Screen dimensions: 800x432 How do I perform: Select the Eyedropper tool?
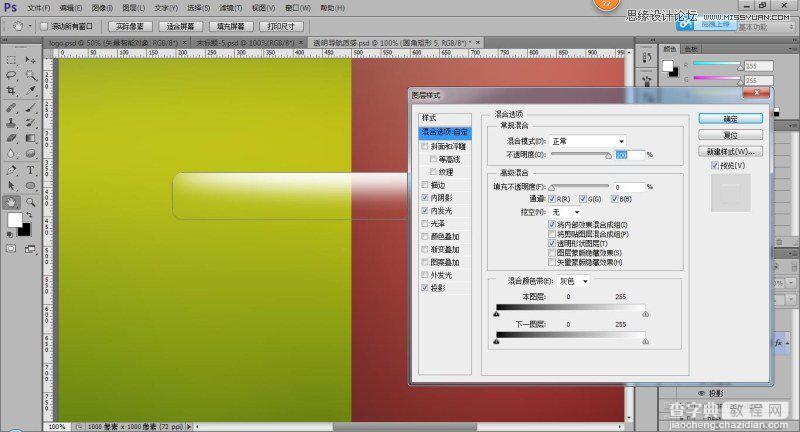tap(31, 91)
